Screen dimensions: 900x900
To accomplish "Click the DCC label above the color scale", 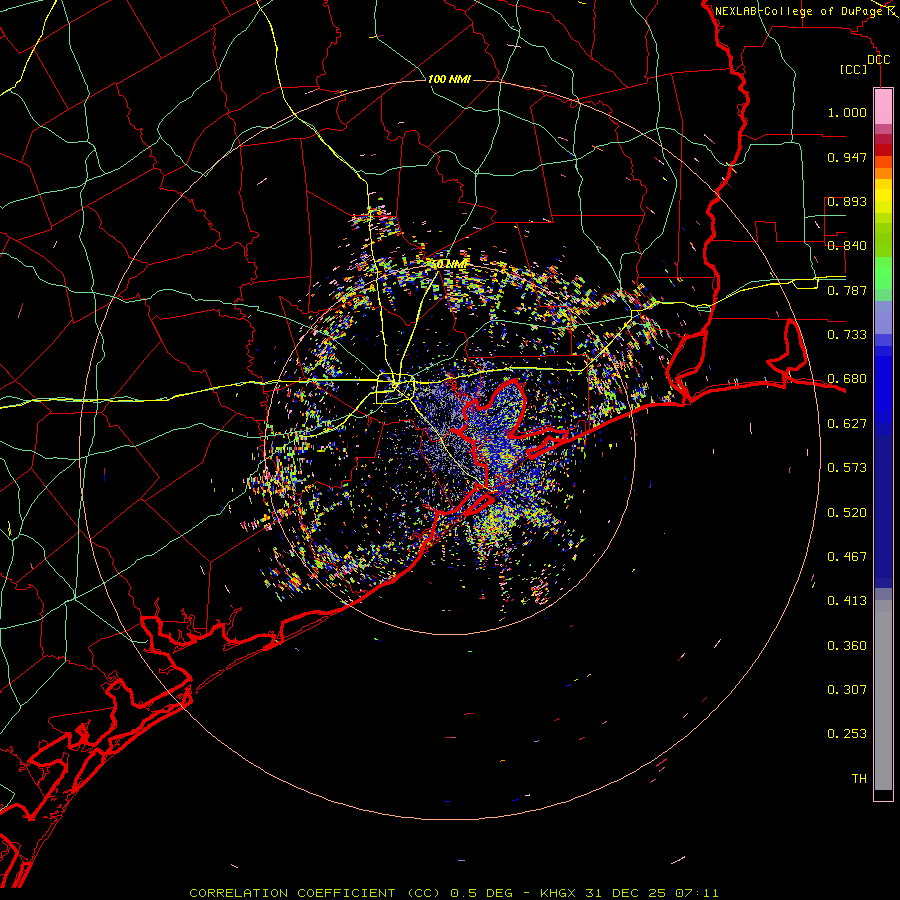I will [x=879, y=60].
